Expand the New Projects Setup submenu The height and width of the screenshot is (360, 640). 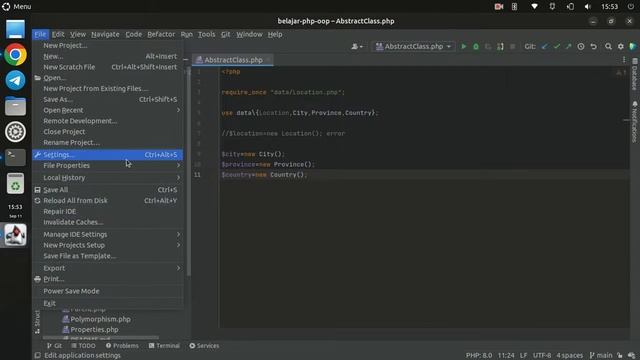click(108, 245)
